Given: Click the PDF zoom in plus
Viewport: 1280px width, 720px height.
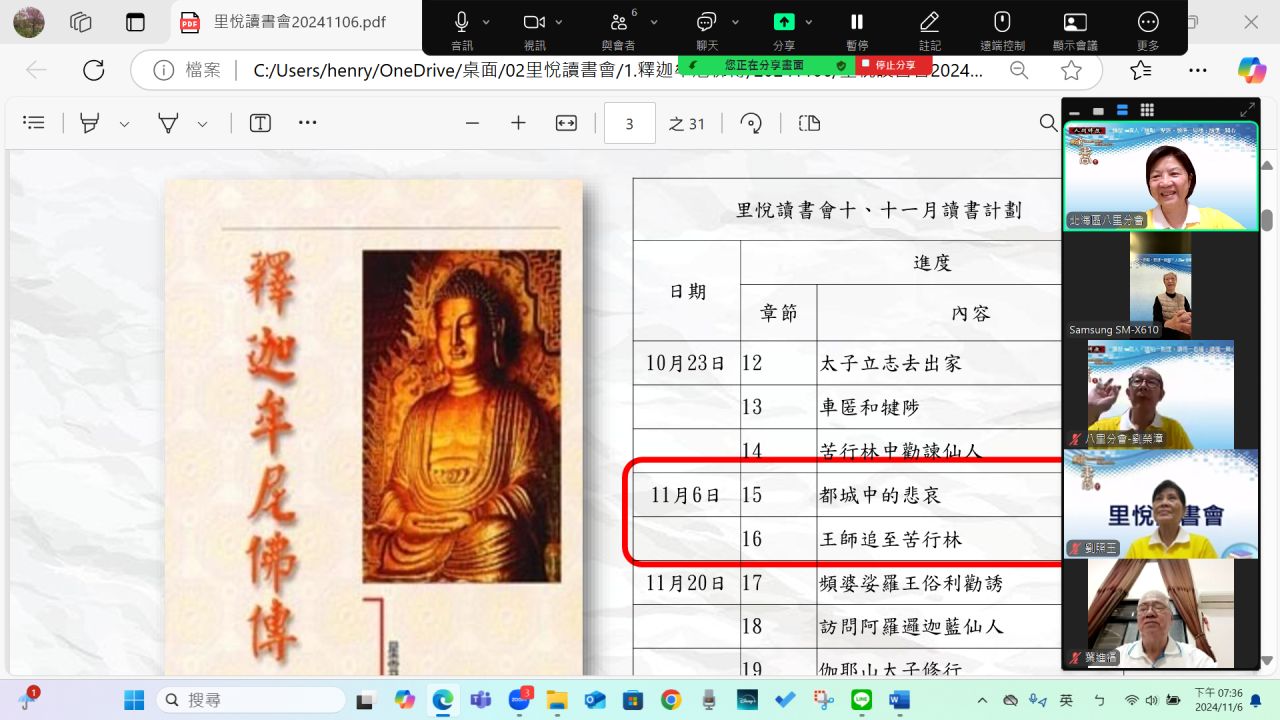Looking at the screenshot, I should (x=518, y=123).
